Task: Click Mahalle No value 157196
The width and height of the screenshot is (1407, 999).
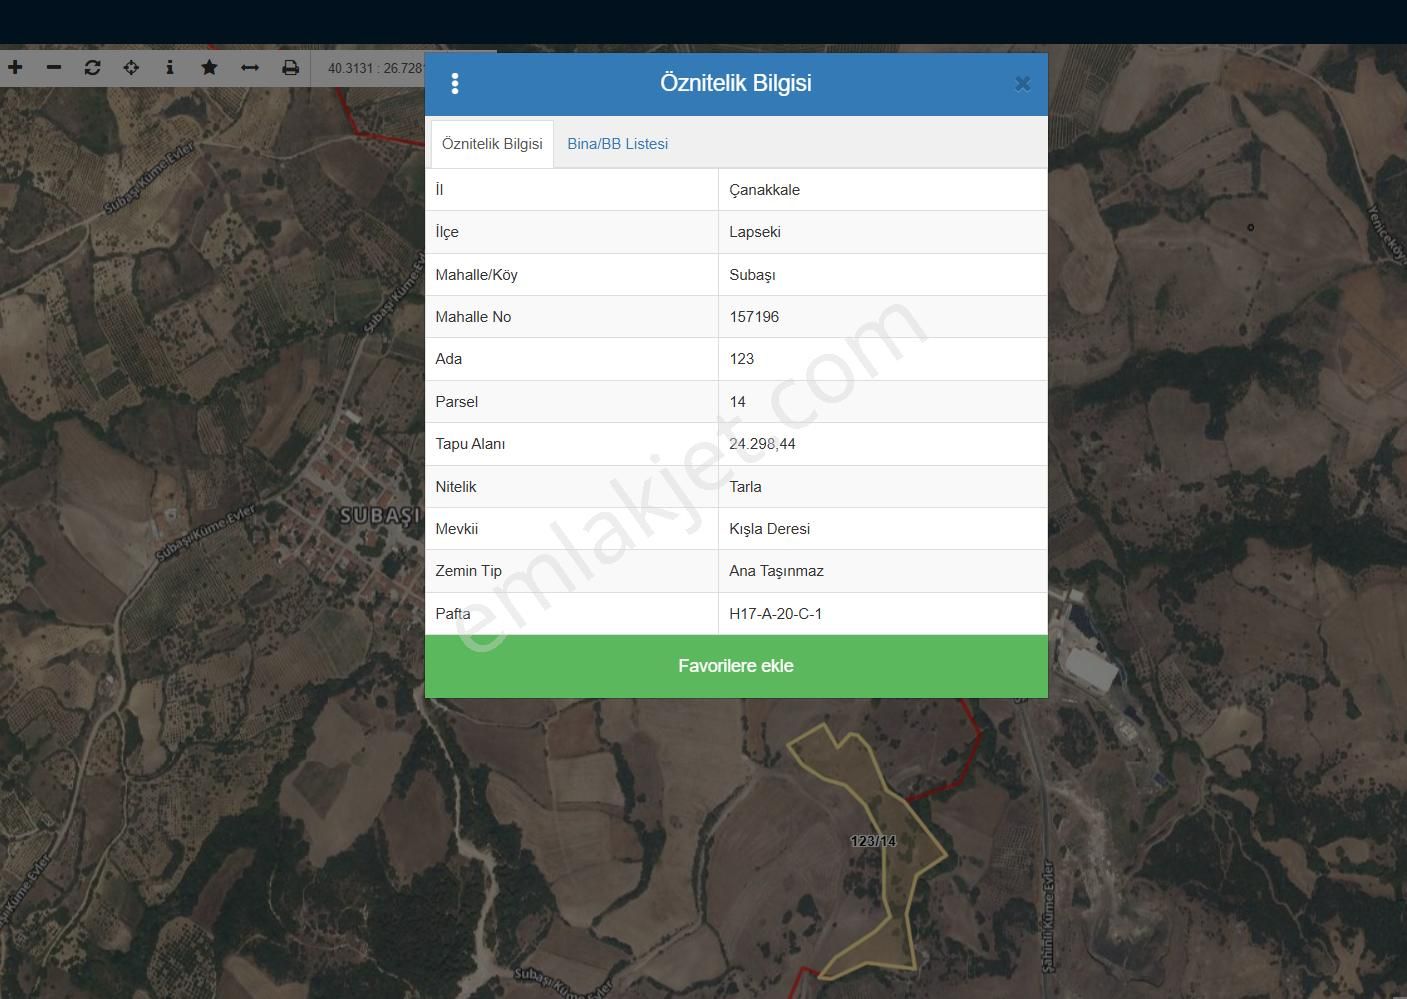Action: click(754, 317)
